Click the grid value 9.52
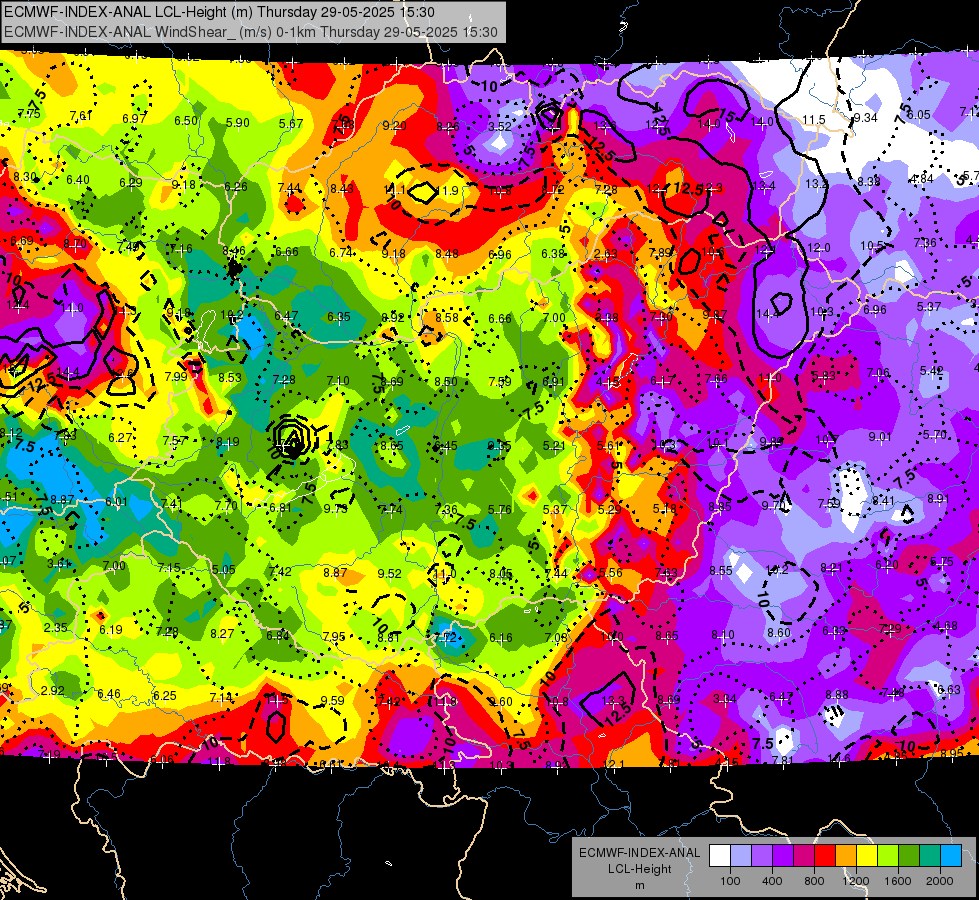Image resolution: width=979 pixels, height=900 pixels. click(390, 573)
